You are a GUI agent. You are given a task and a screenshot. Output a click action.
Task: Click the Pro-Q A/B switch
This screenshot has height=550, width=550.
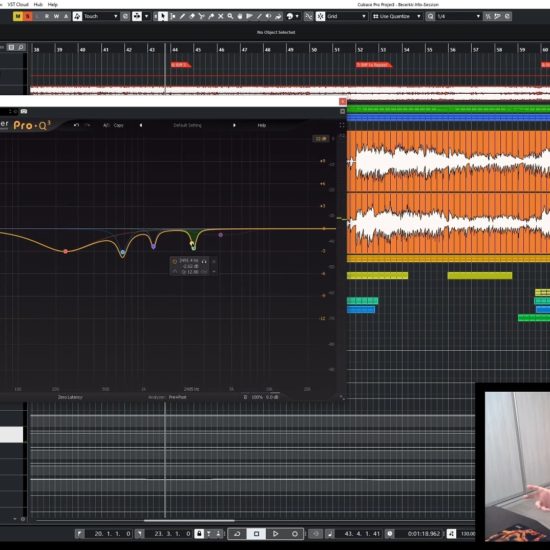click(106, 125)
